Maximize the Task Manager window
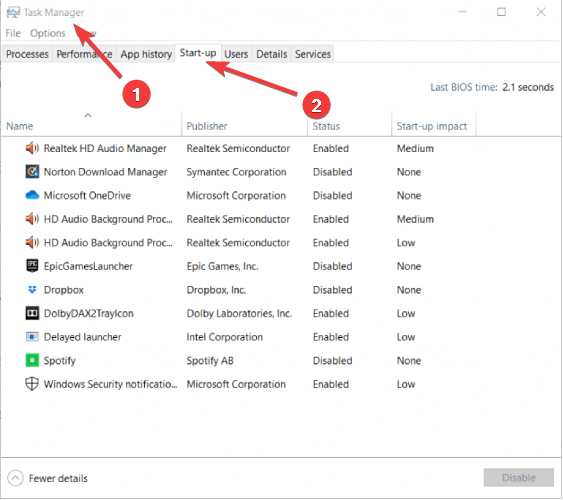 click(x=501, y=12)
